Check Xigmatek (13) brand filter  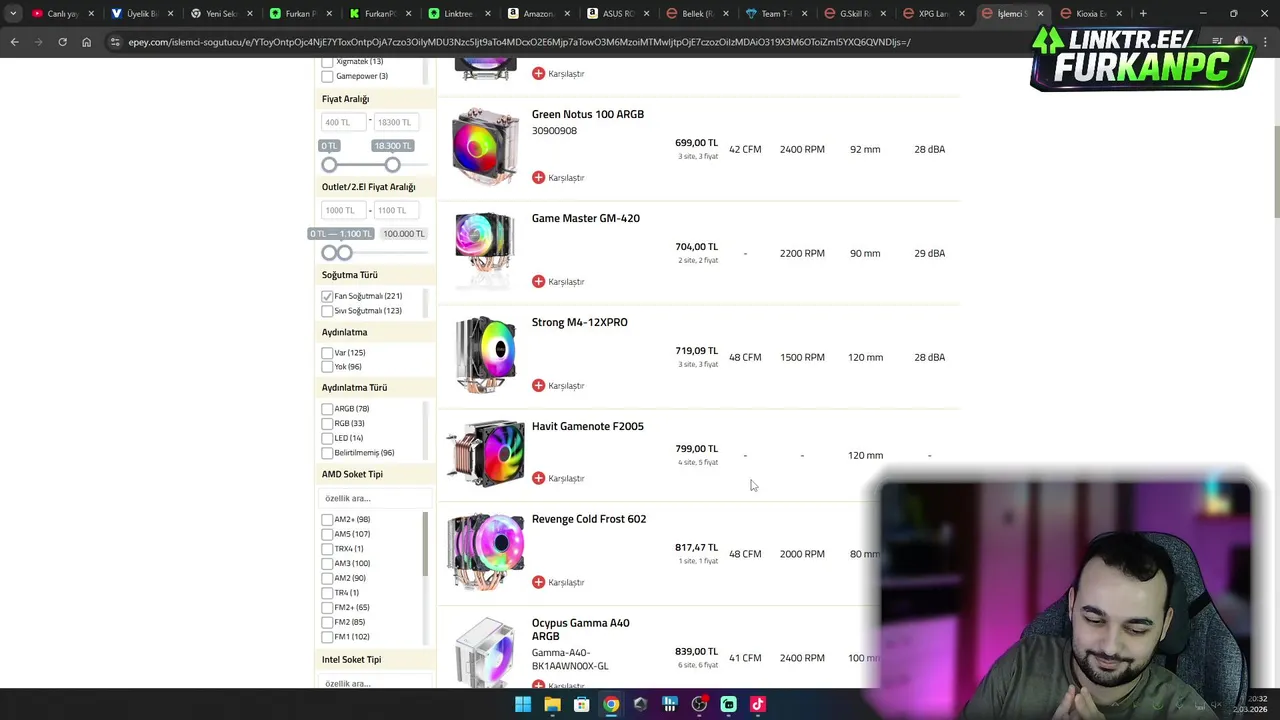tap(327, 62)
